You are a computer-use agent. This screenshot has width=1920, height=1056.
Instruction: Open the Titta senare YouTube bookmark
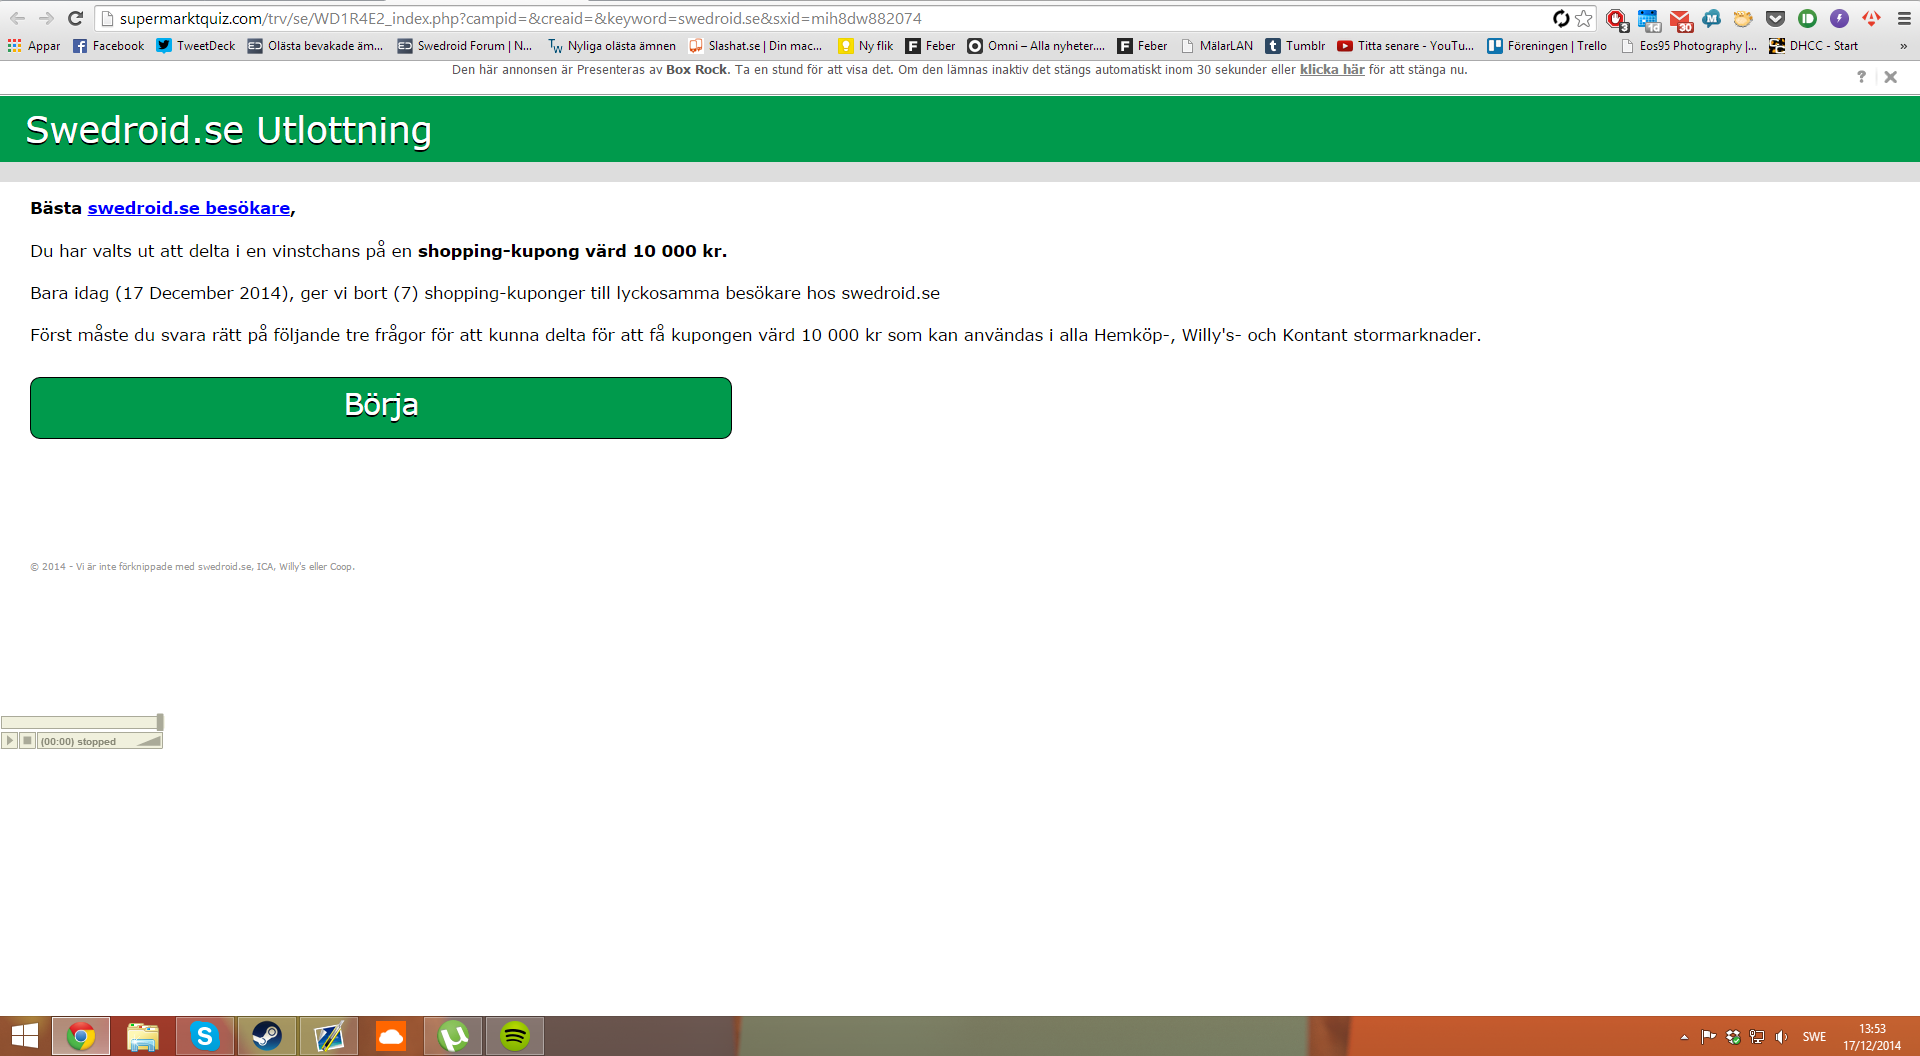click(1405, 46)
